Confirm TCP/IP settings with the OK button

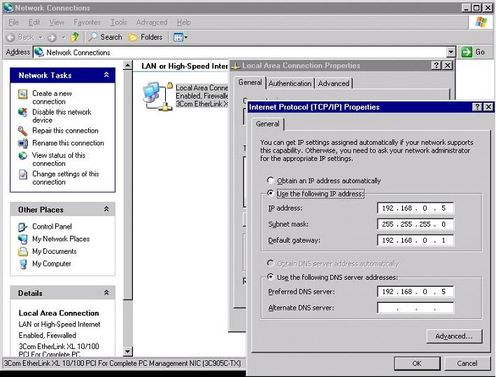[417, 363]
